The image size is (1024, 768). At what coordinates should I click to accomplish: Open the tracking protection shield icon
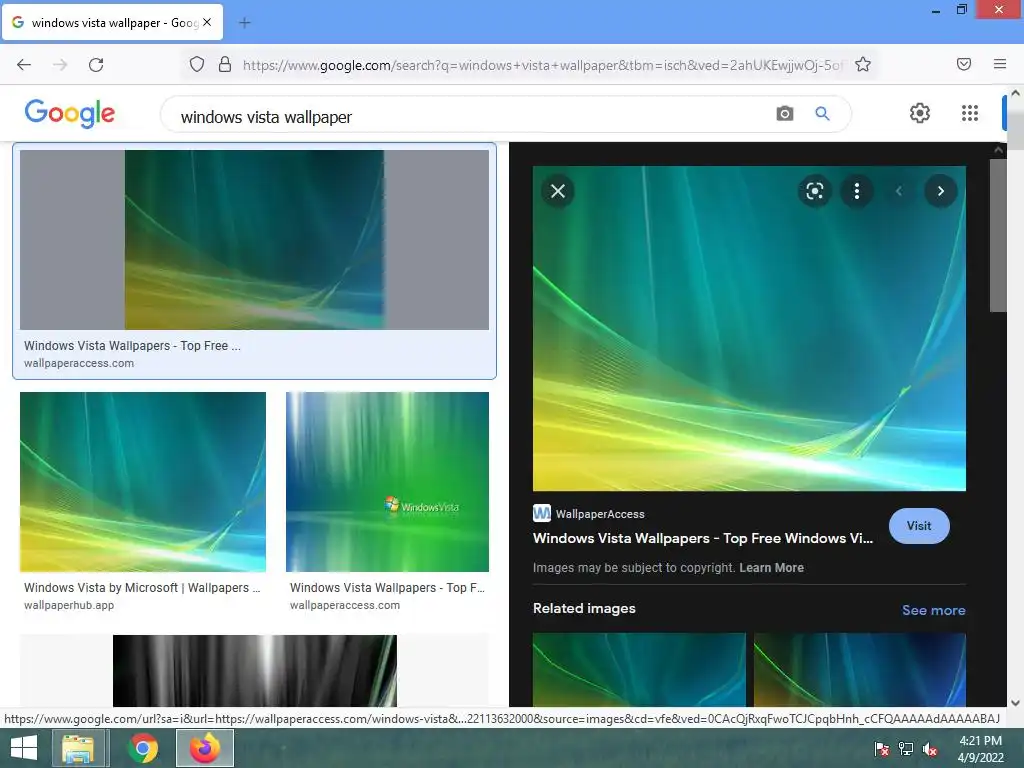pyautogui.click(x=197, y=64)
